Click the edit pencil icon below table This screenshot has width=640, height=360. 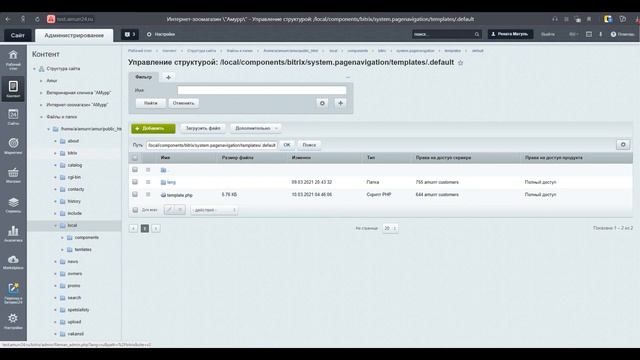[169, 210]
